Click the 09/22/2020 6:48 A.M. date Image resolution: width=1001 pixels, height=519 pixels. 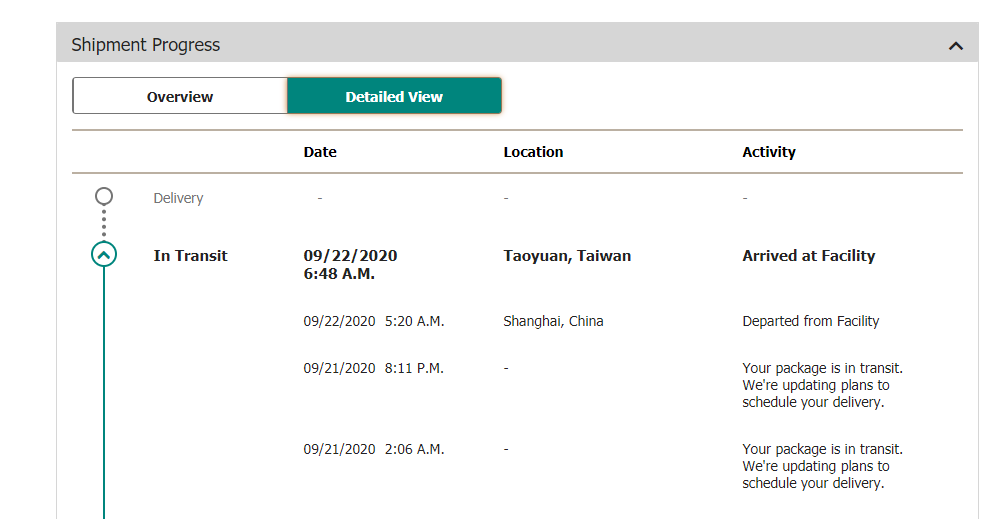[x=350, y=264]
